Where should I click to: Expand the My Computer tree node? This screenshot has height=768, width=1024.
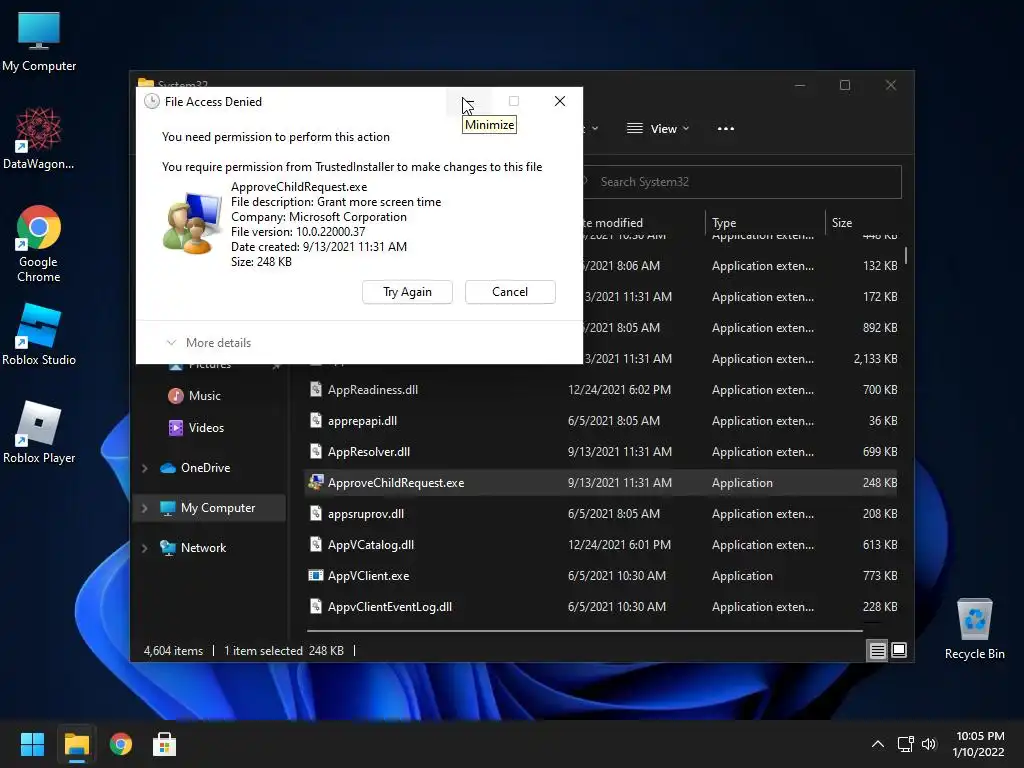click(x=144, y=508)
